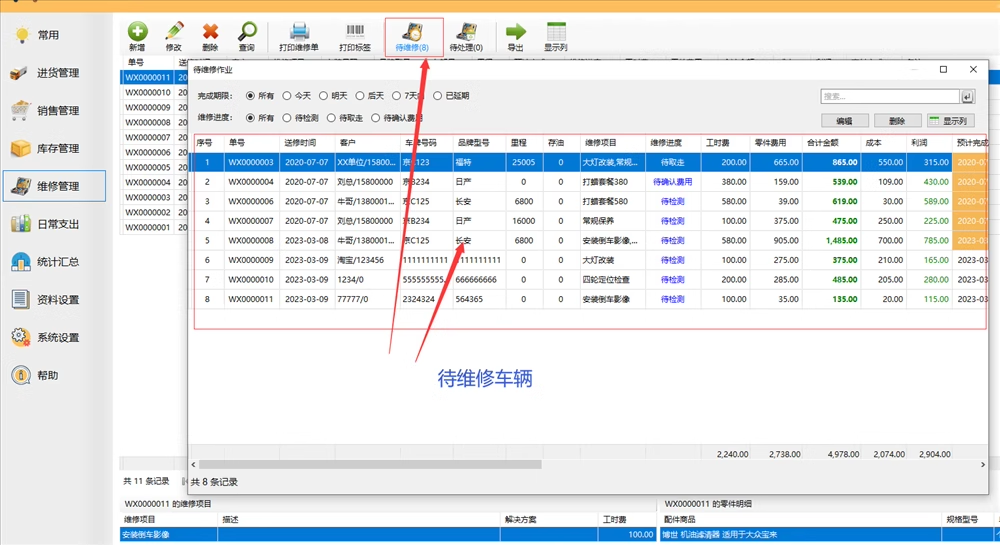Click the 编辑 button in dialog
This screenshot has height=545, width=1000.
pyautogui.click(x=844, y=120)
